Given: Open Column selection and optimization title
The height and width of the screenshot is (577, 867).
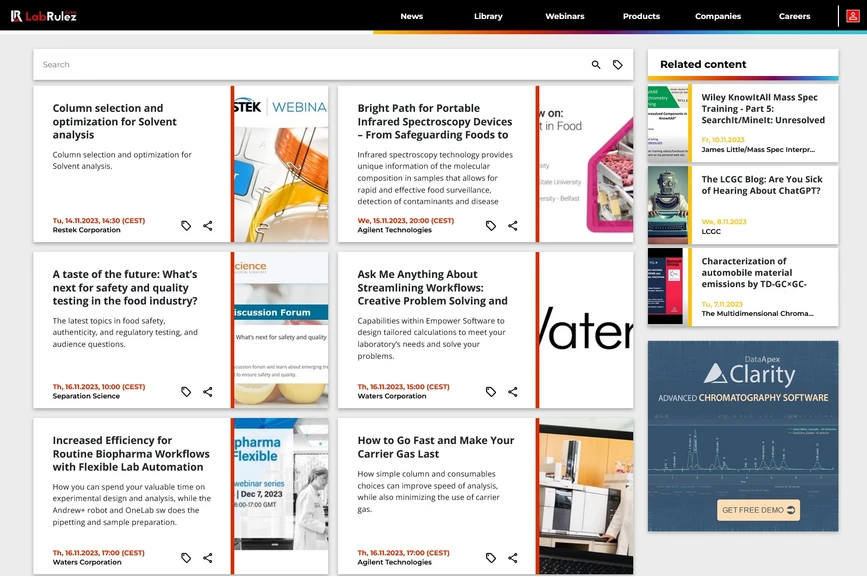Looking at the screenshot, I should [114, 122].
